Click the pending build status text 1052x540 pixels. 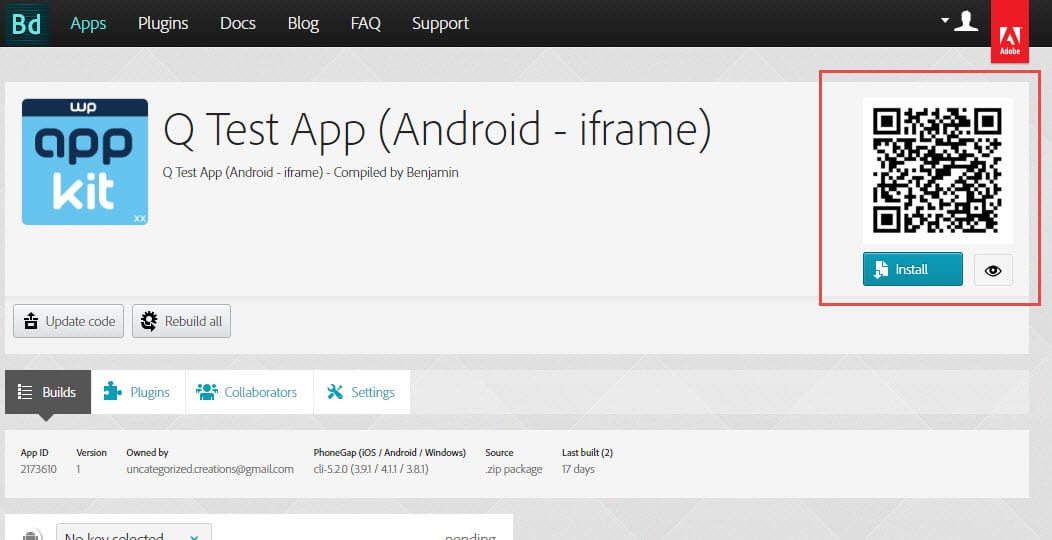pyautogui.click(x=470, y=536)
